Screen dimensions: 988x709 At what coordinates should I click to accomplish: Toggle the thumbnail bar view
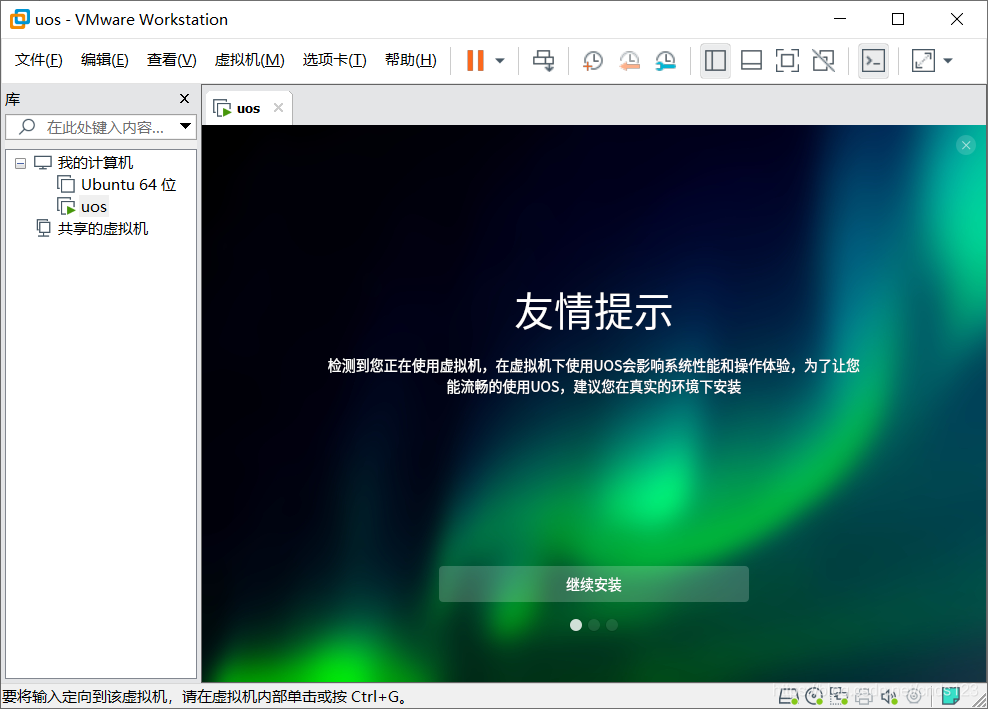pos(751,61)
